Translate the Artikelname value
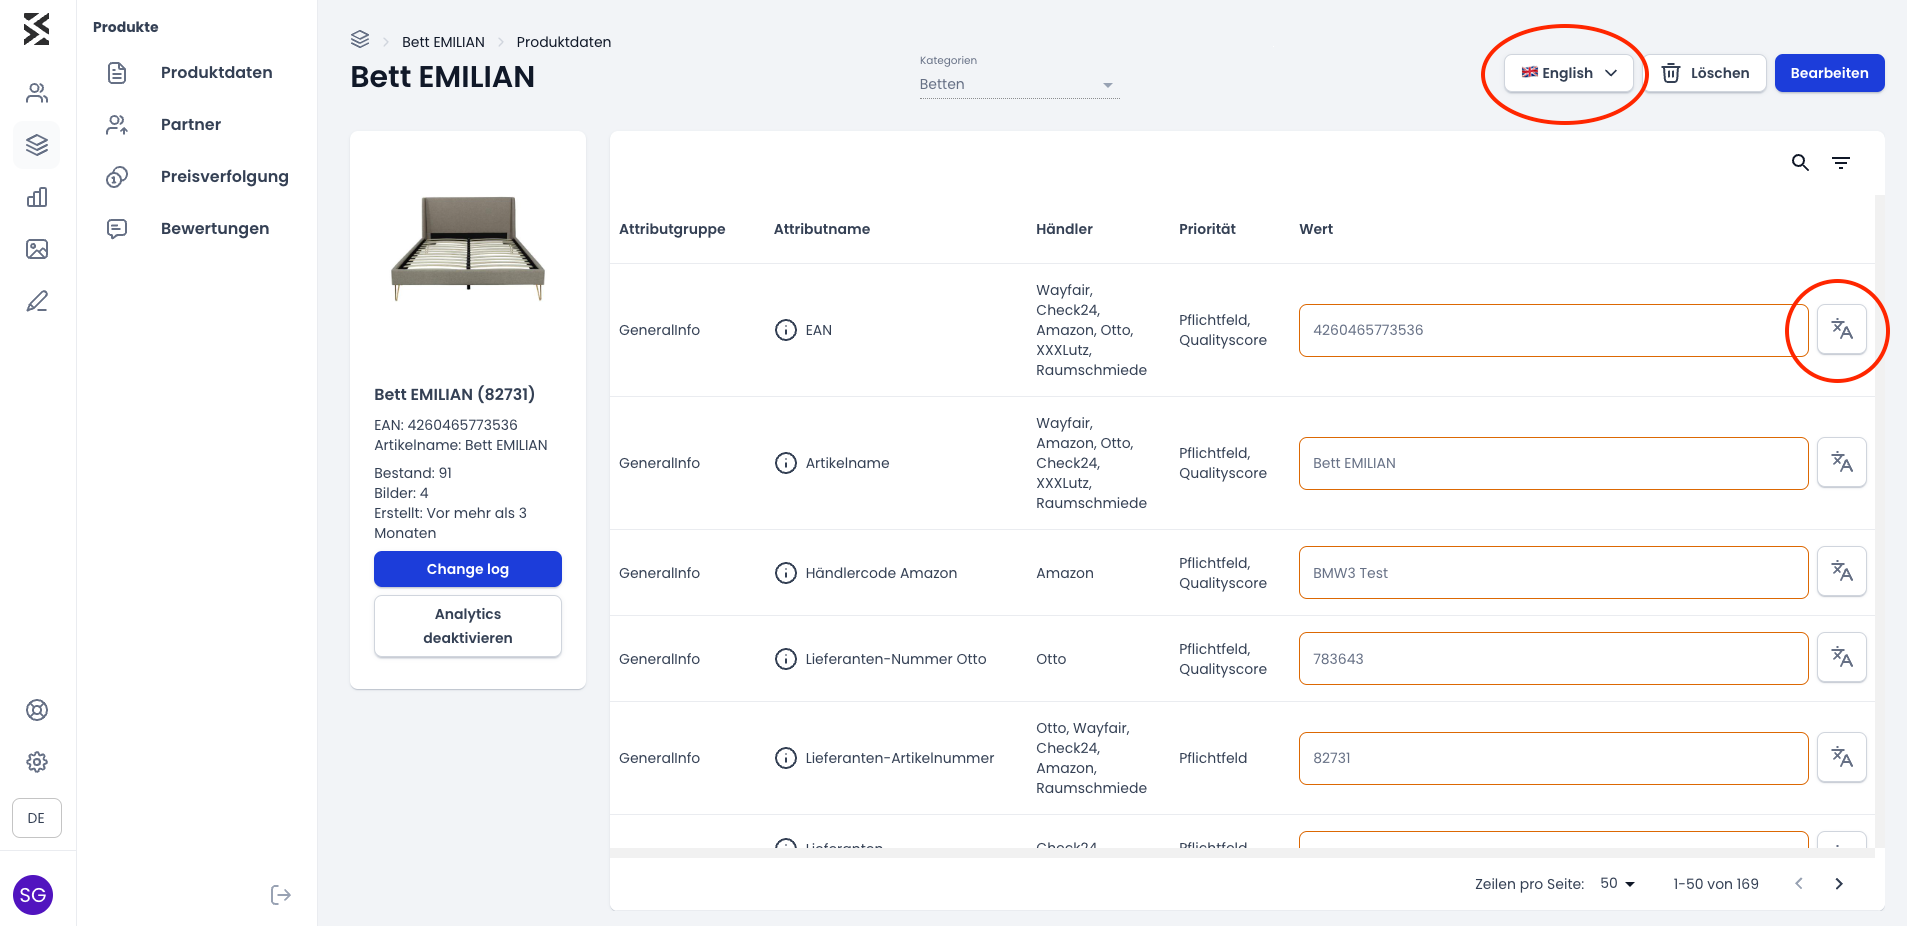The image size is (1907, 926). [1842, 462]
